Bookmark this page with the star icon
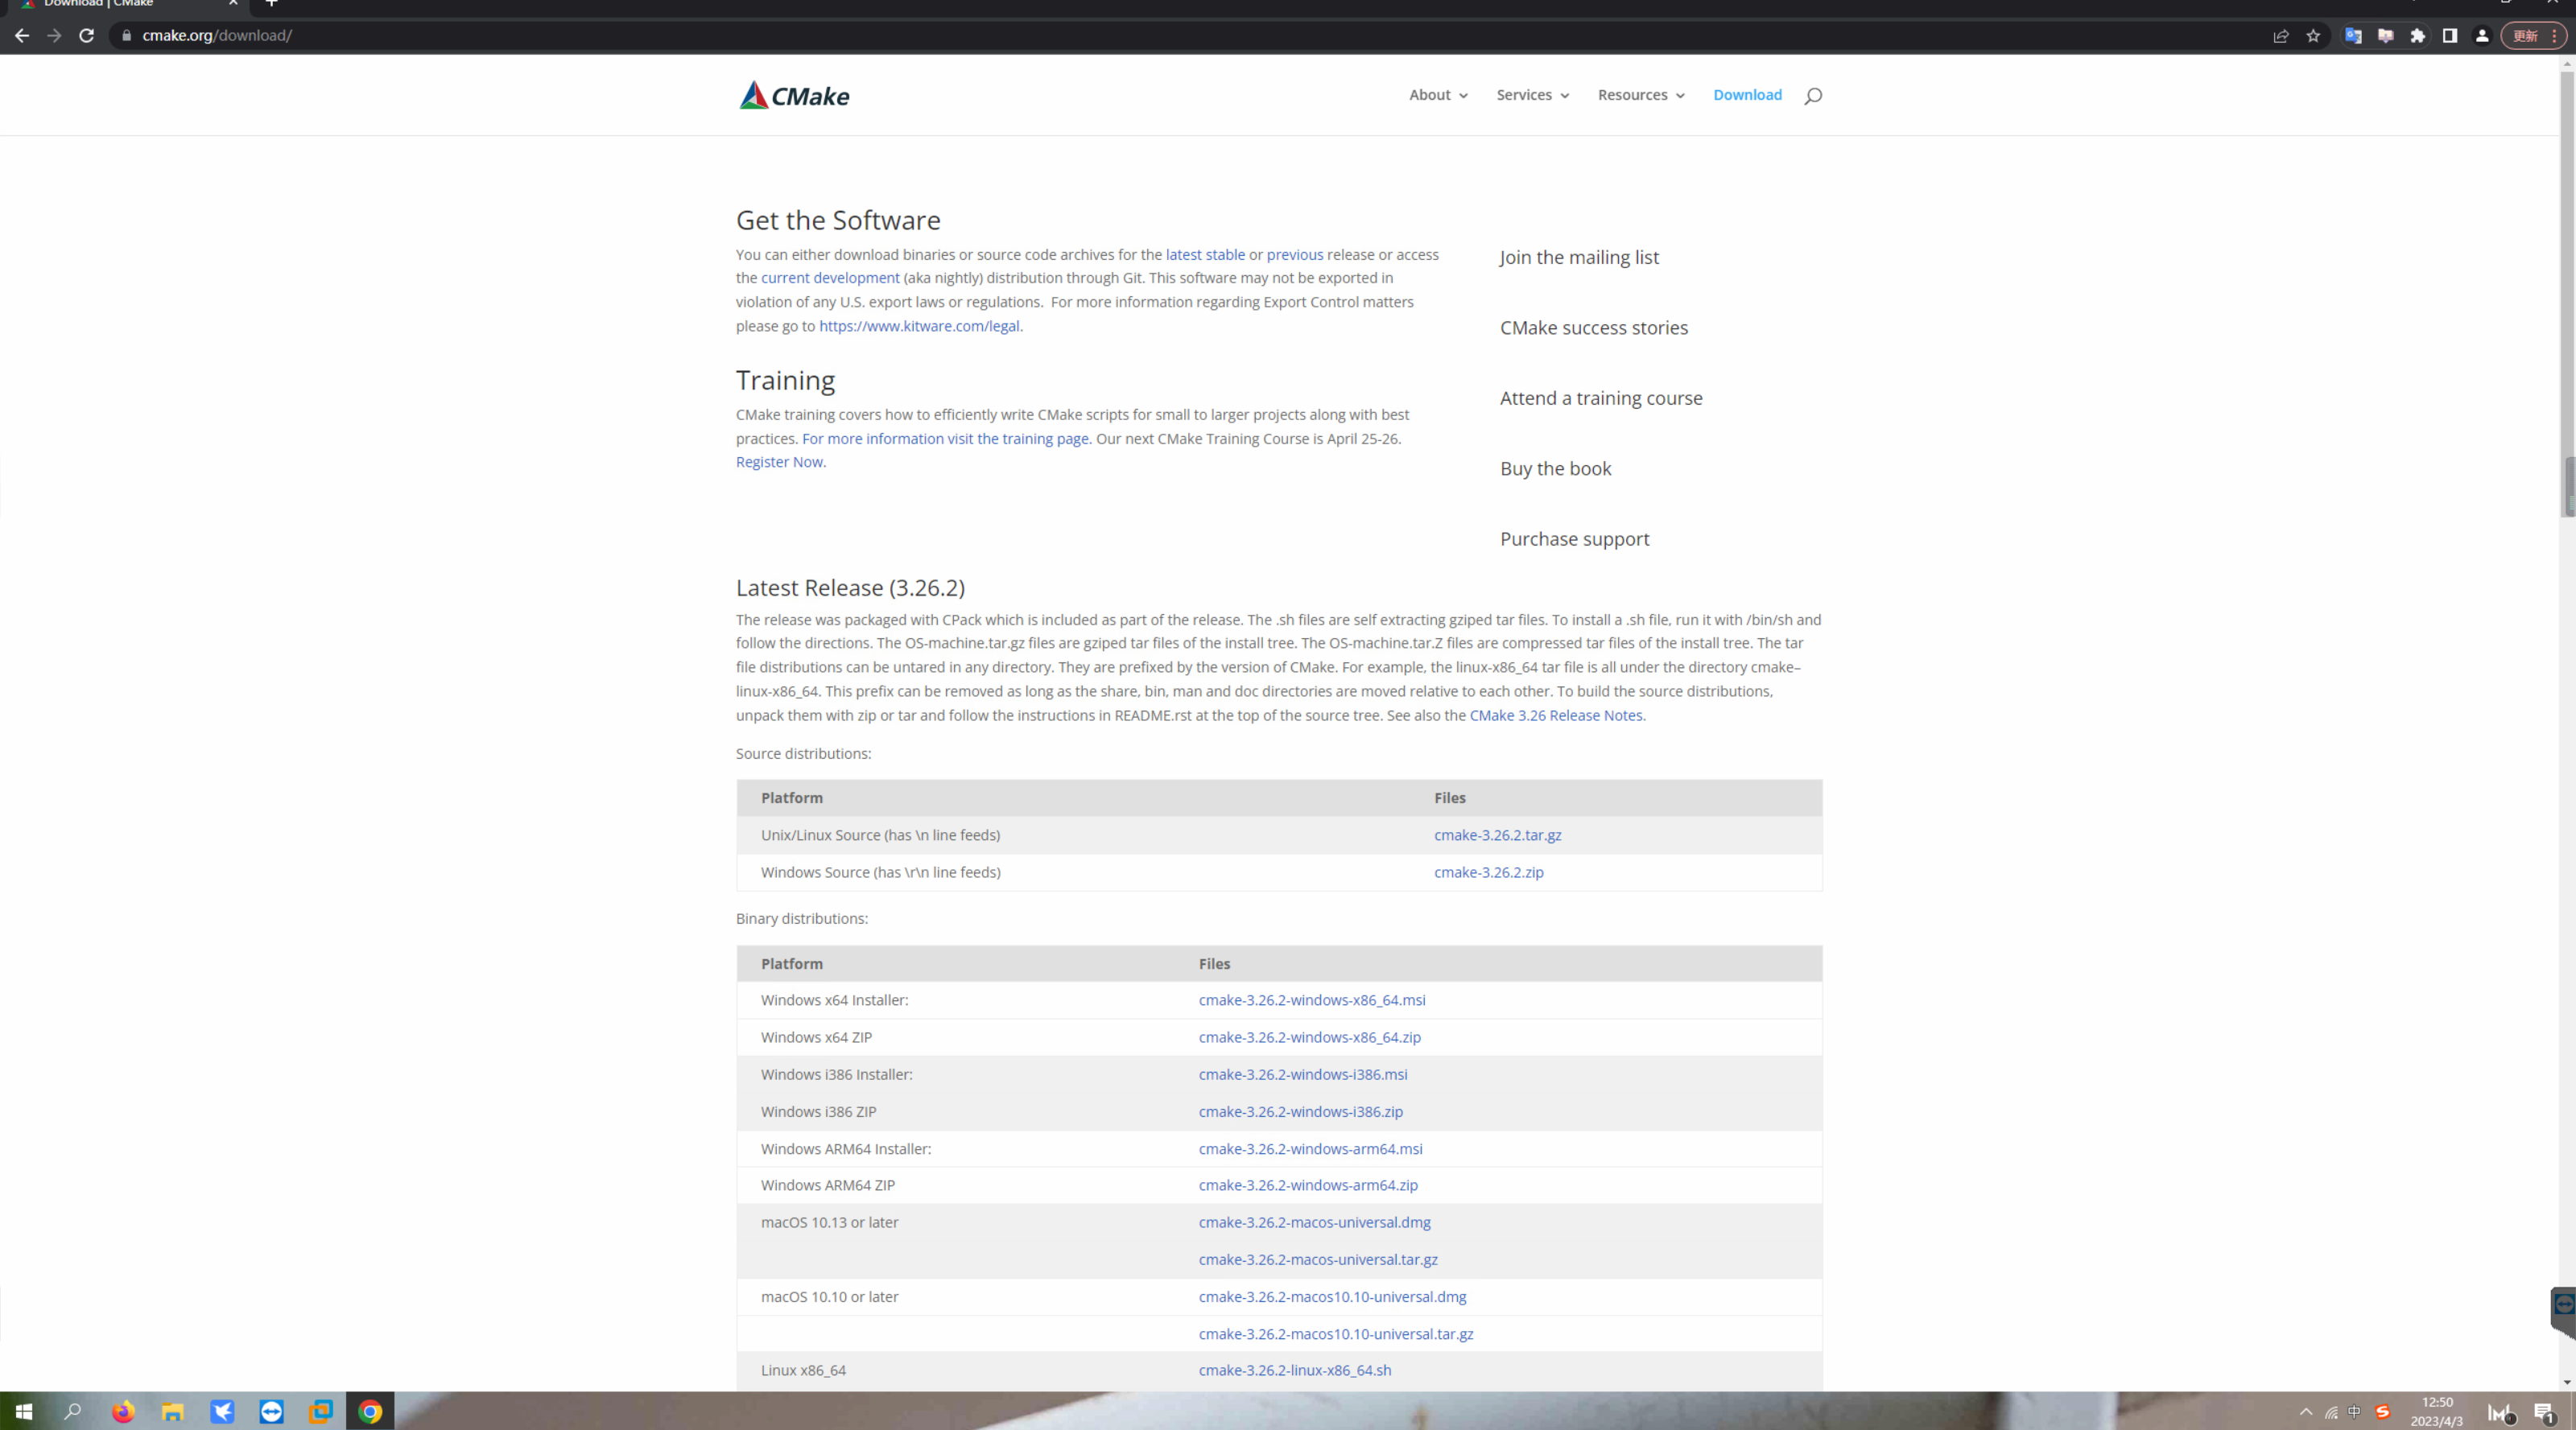 [2313, 36]
